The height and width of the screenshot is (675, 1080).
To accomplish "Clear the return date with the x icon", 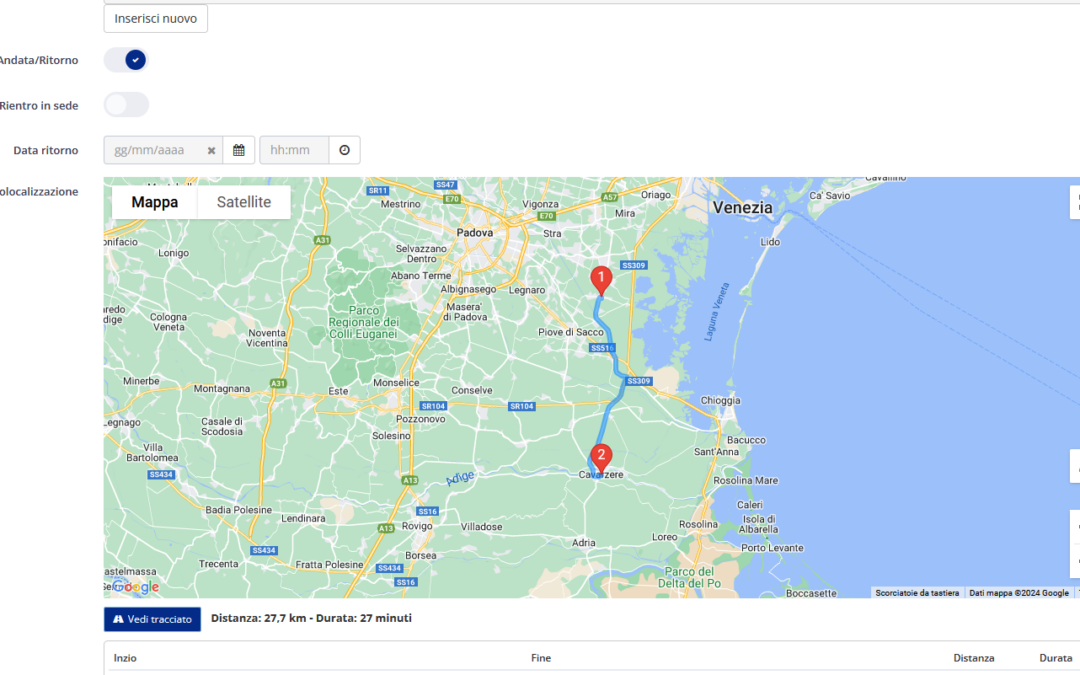I will (211, 150).
